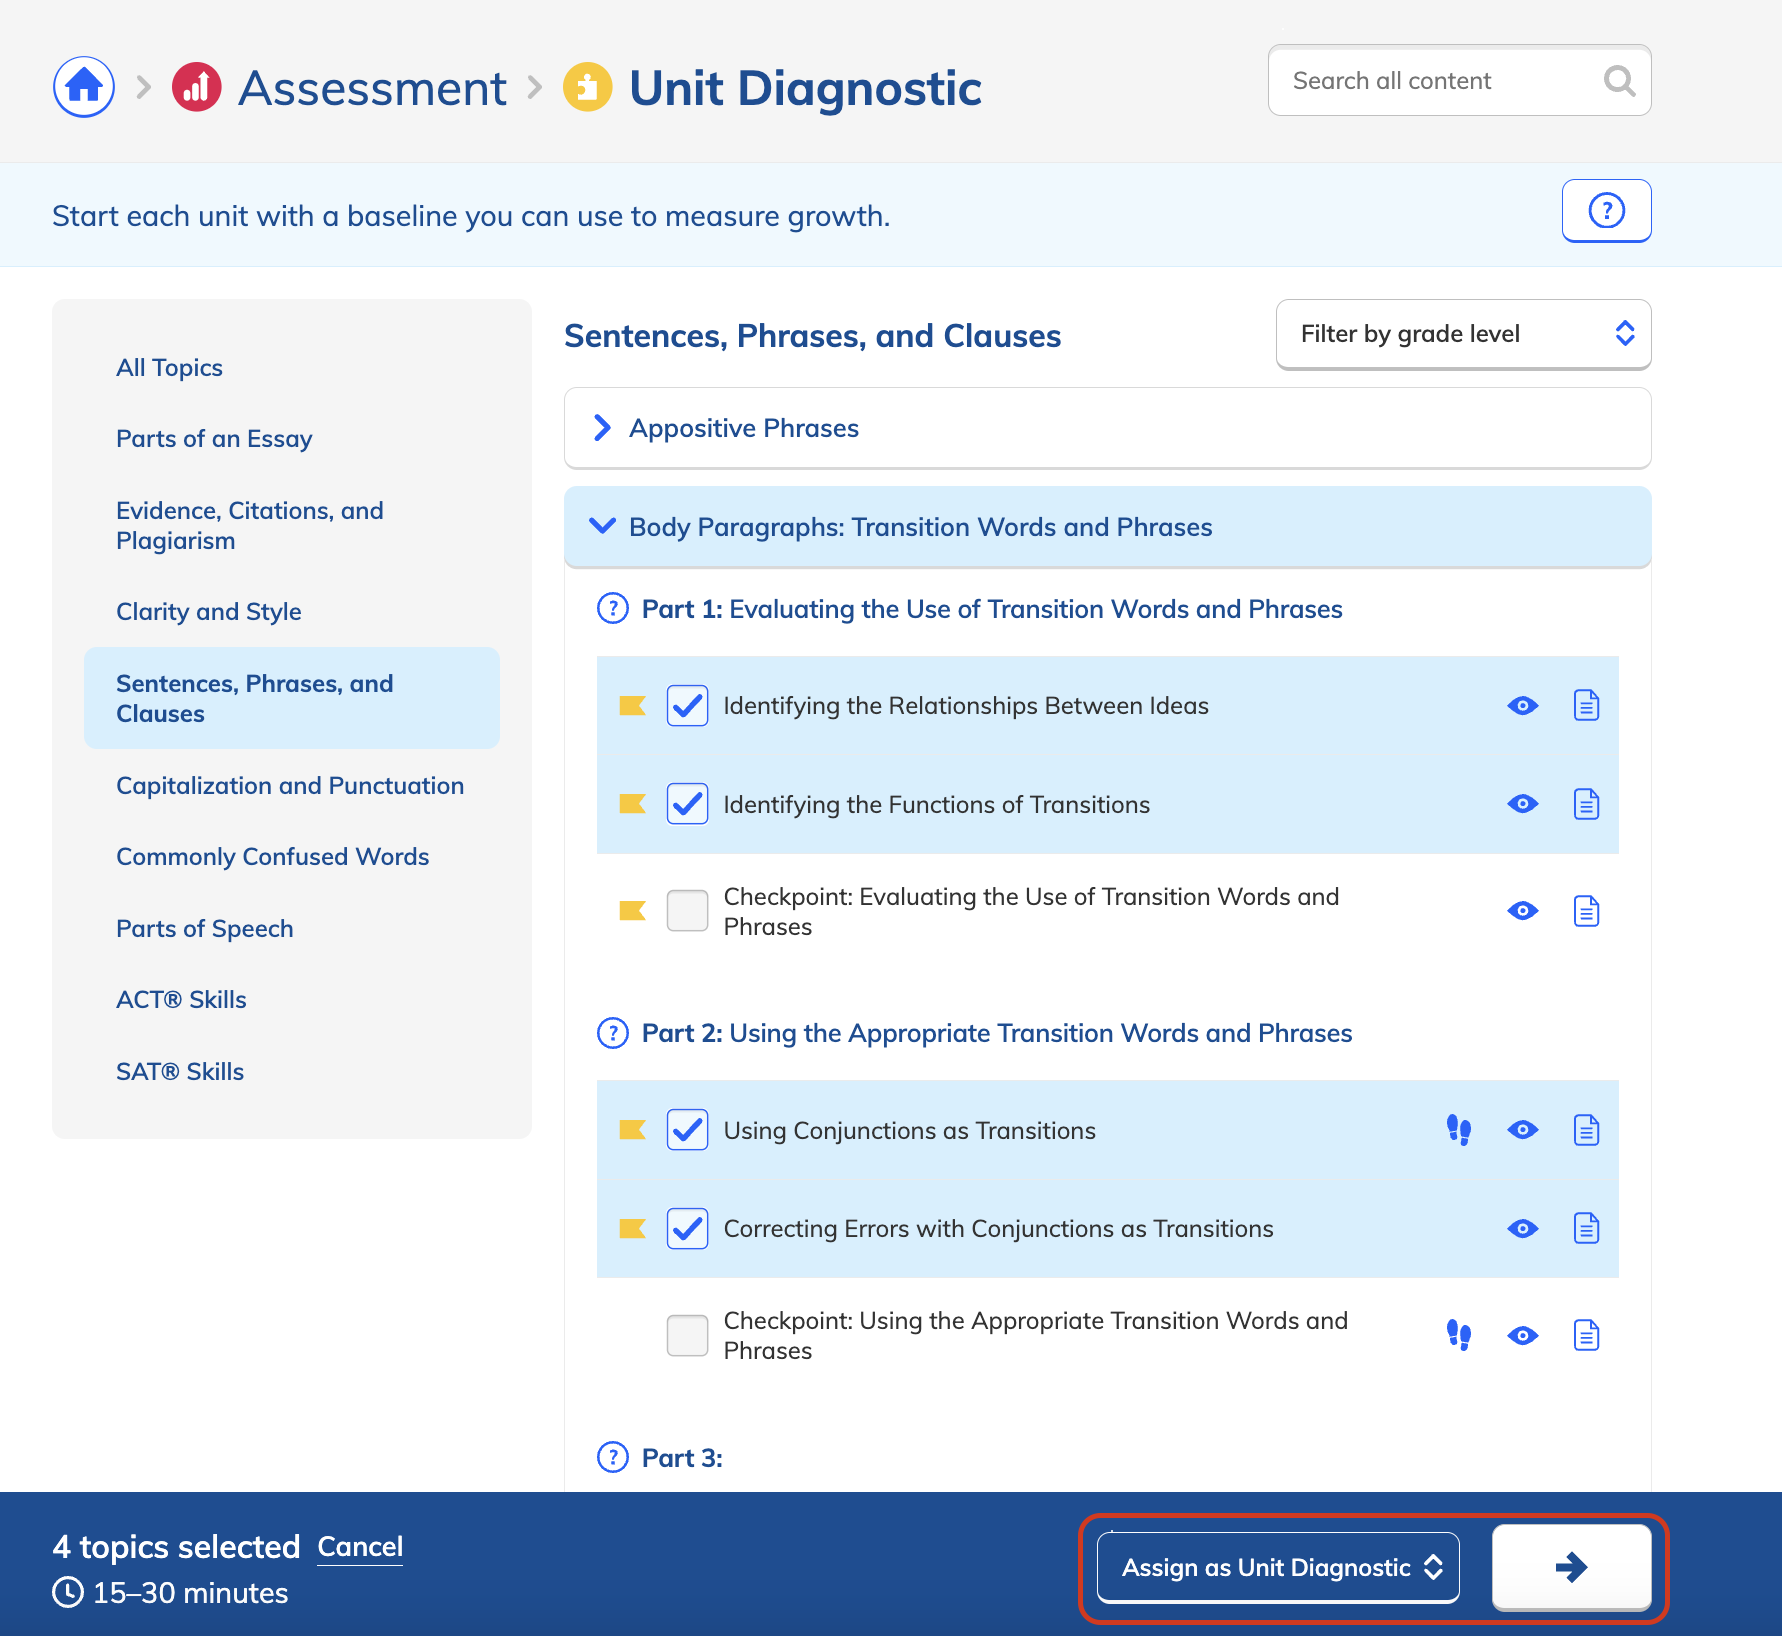The image size is (1782, 1636).
Task: Preview Using Conjunctions as Transitions via eye icon
Action: [x=1523, y=1130]
